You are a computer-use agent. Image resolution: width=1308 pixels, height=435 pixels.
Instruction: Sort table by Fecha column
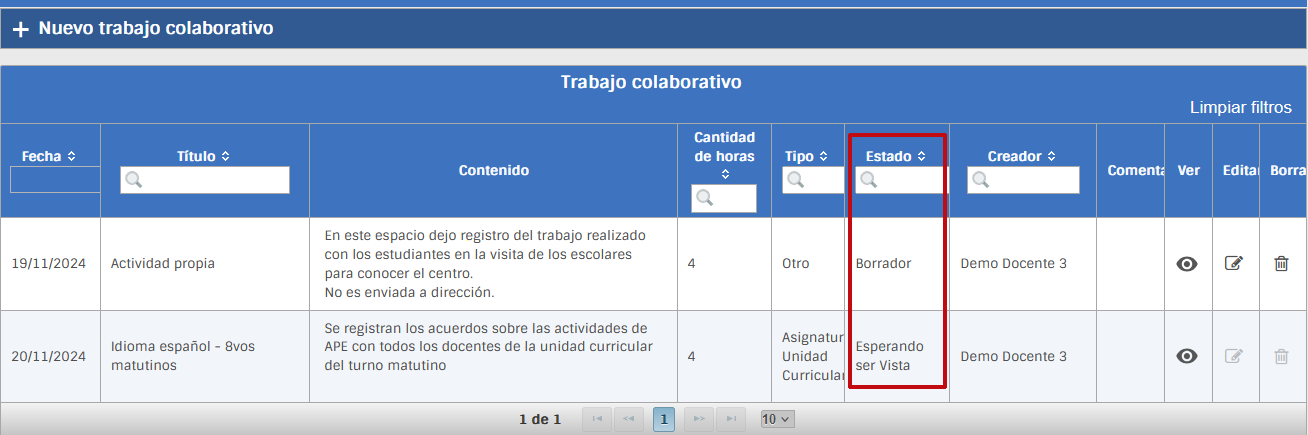[71, 156]
